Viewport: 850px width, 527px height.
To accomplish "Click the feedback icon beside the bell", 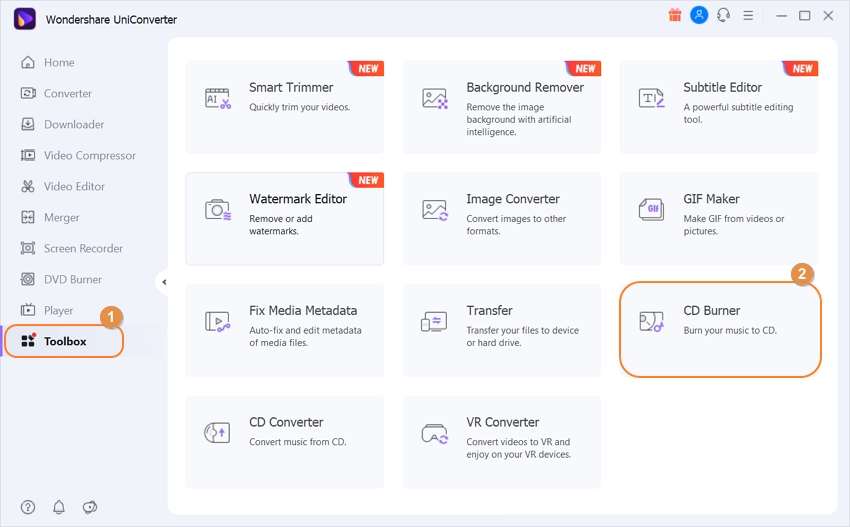I will (89, 507).
